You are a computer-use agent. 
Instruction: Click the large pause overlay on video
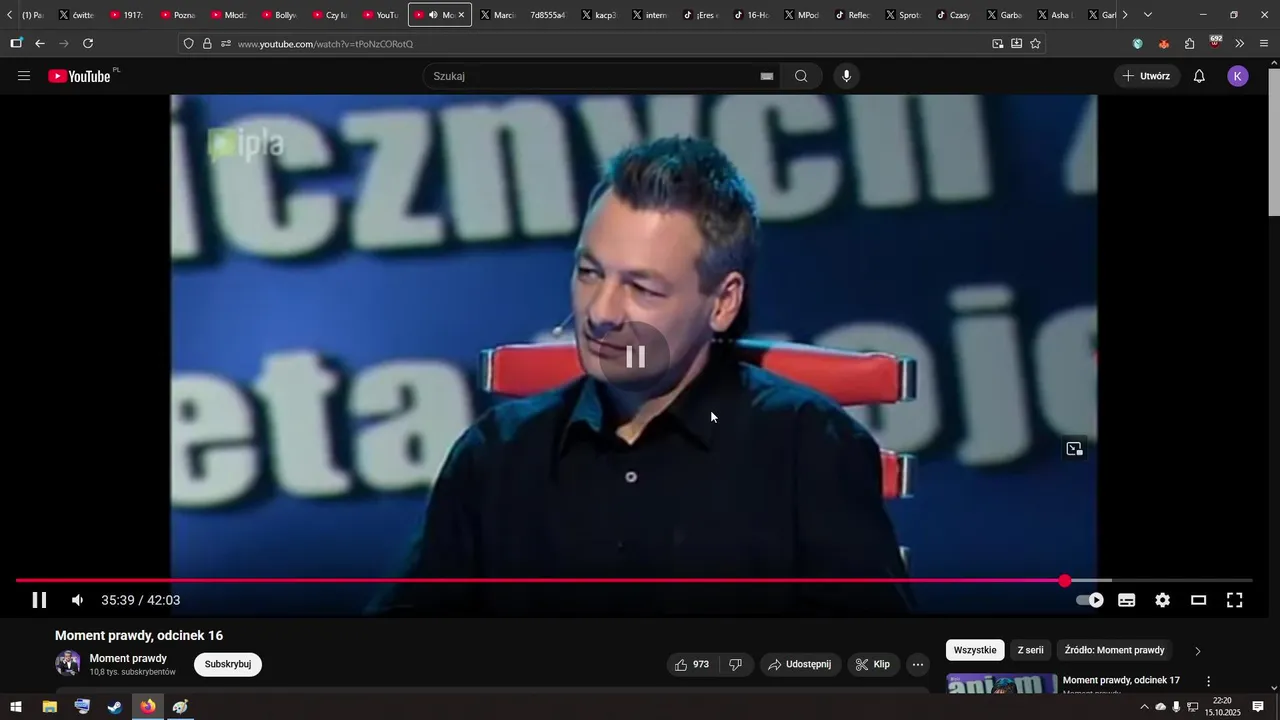pos(634,357)
